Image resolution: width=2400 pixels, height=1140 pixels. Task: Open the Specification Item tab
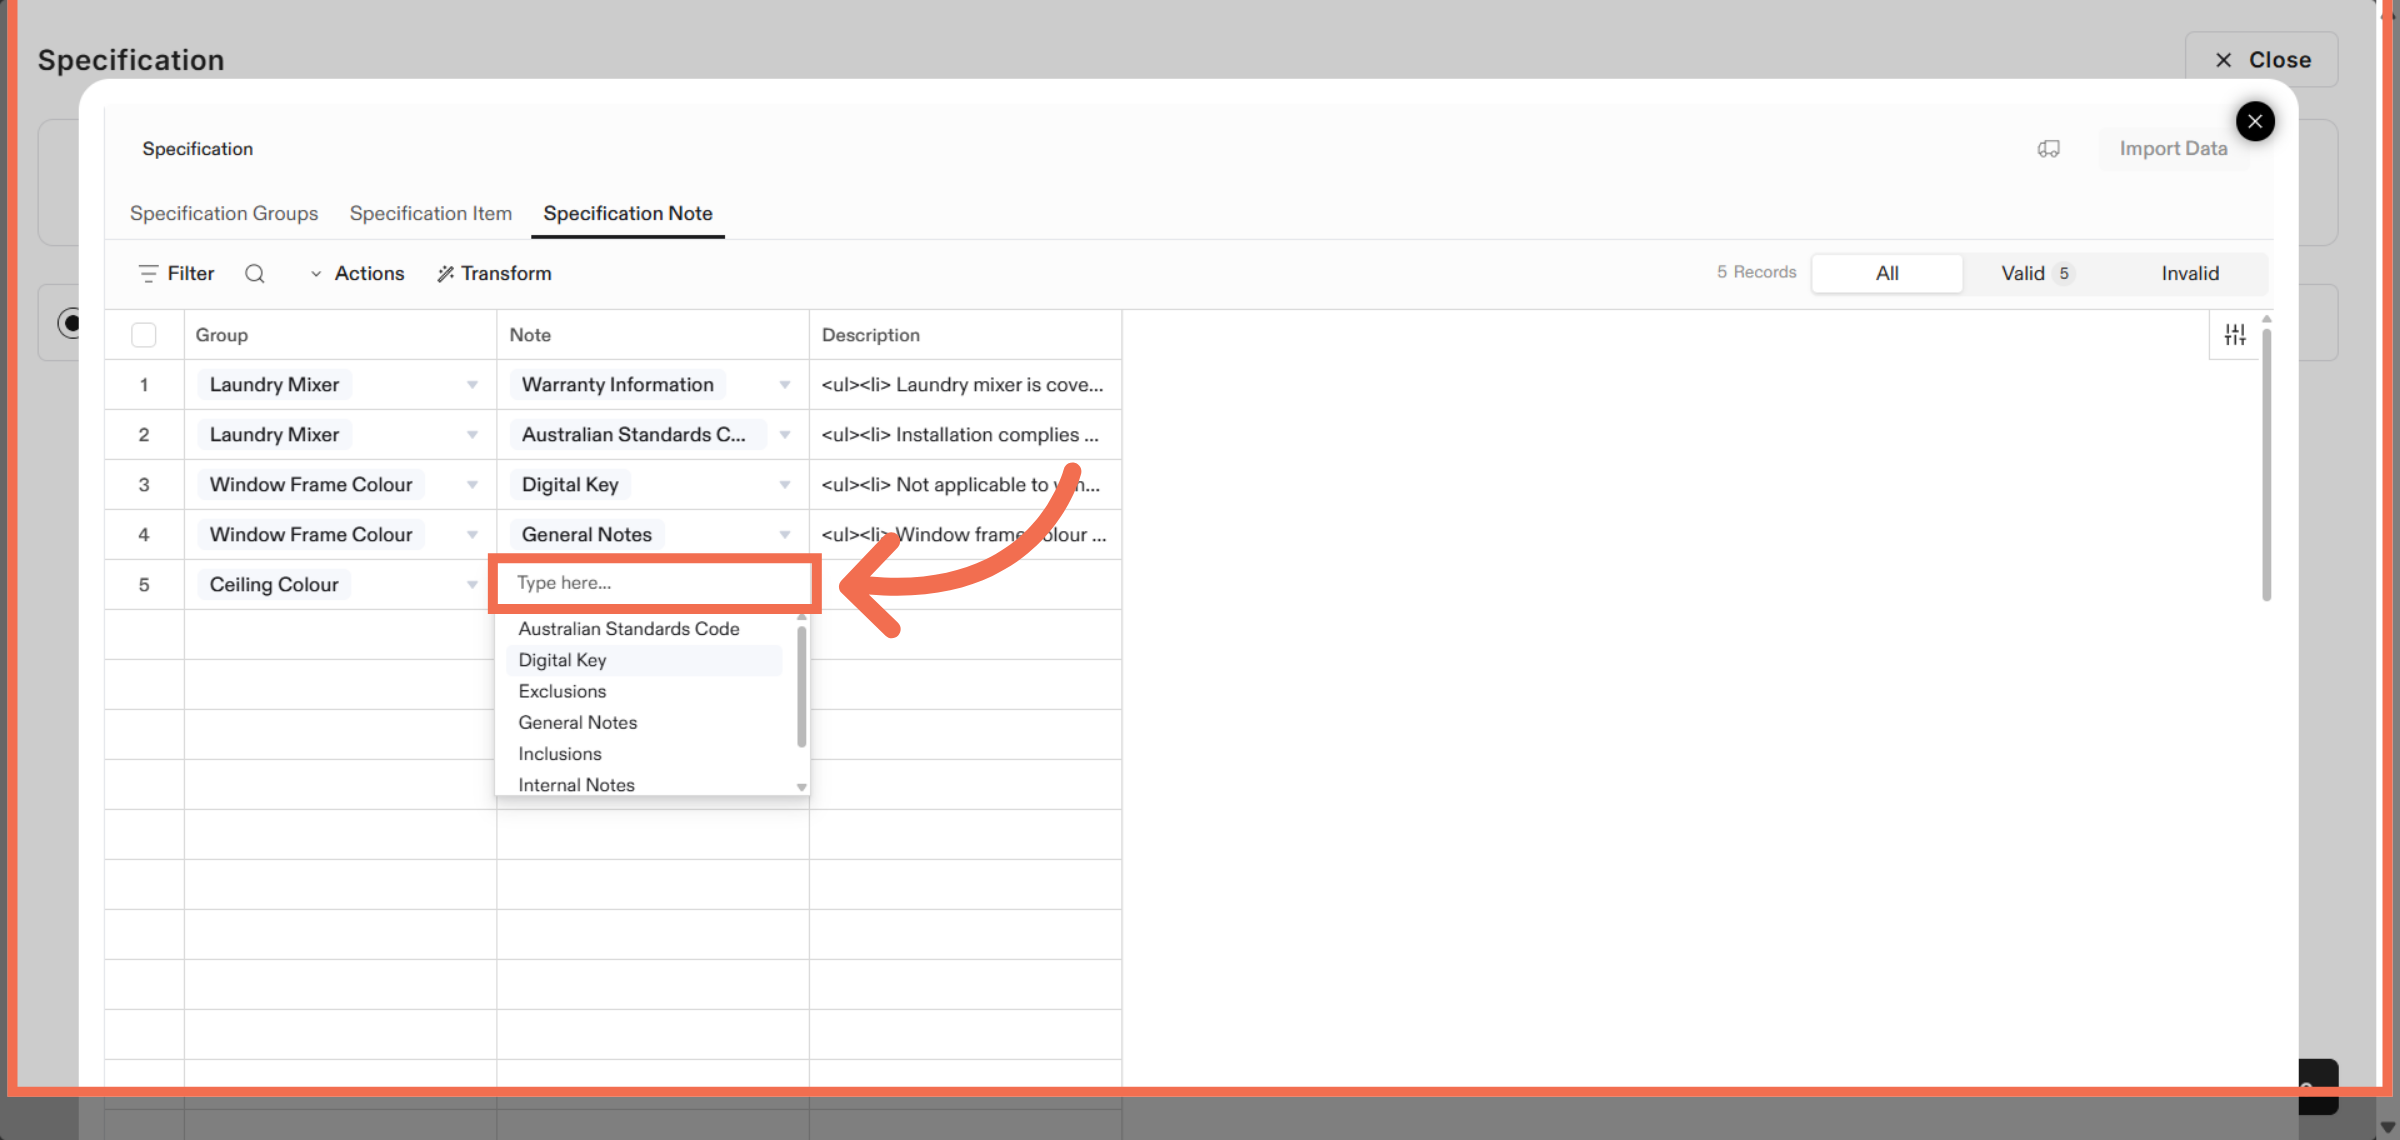[x=430, y=213]
